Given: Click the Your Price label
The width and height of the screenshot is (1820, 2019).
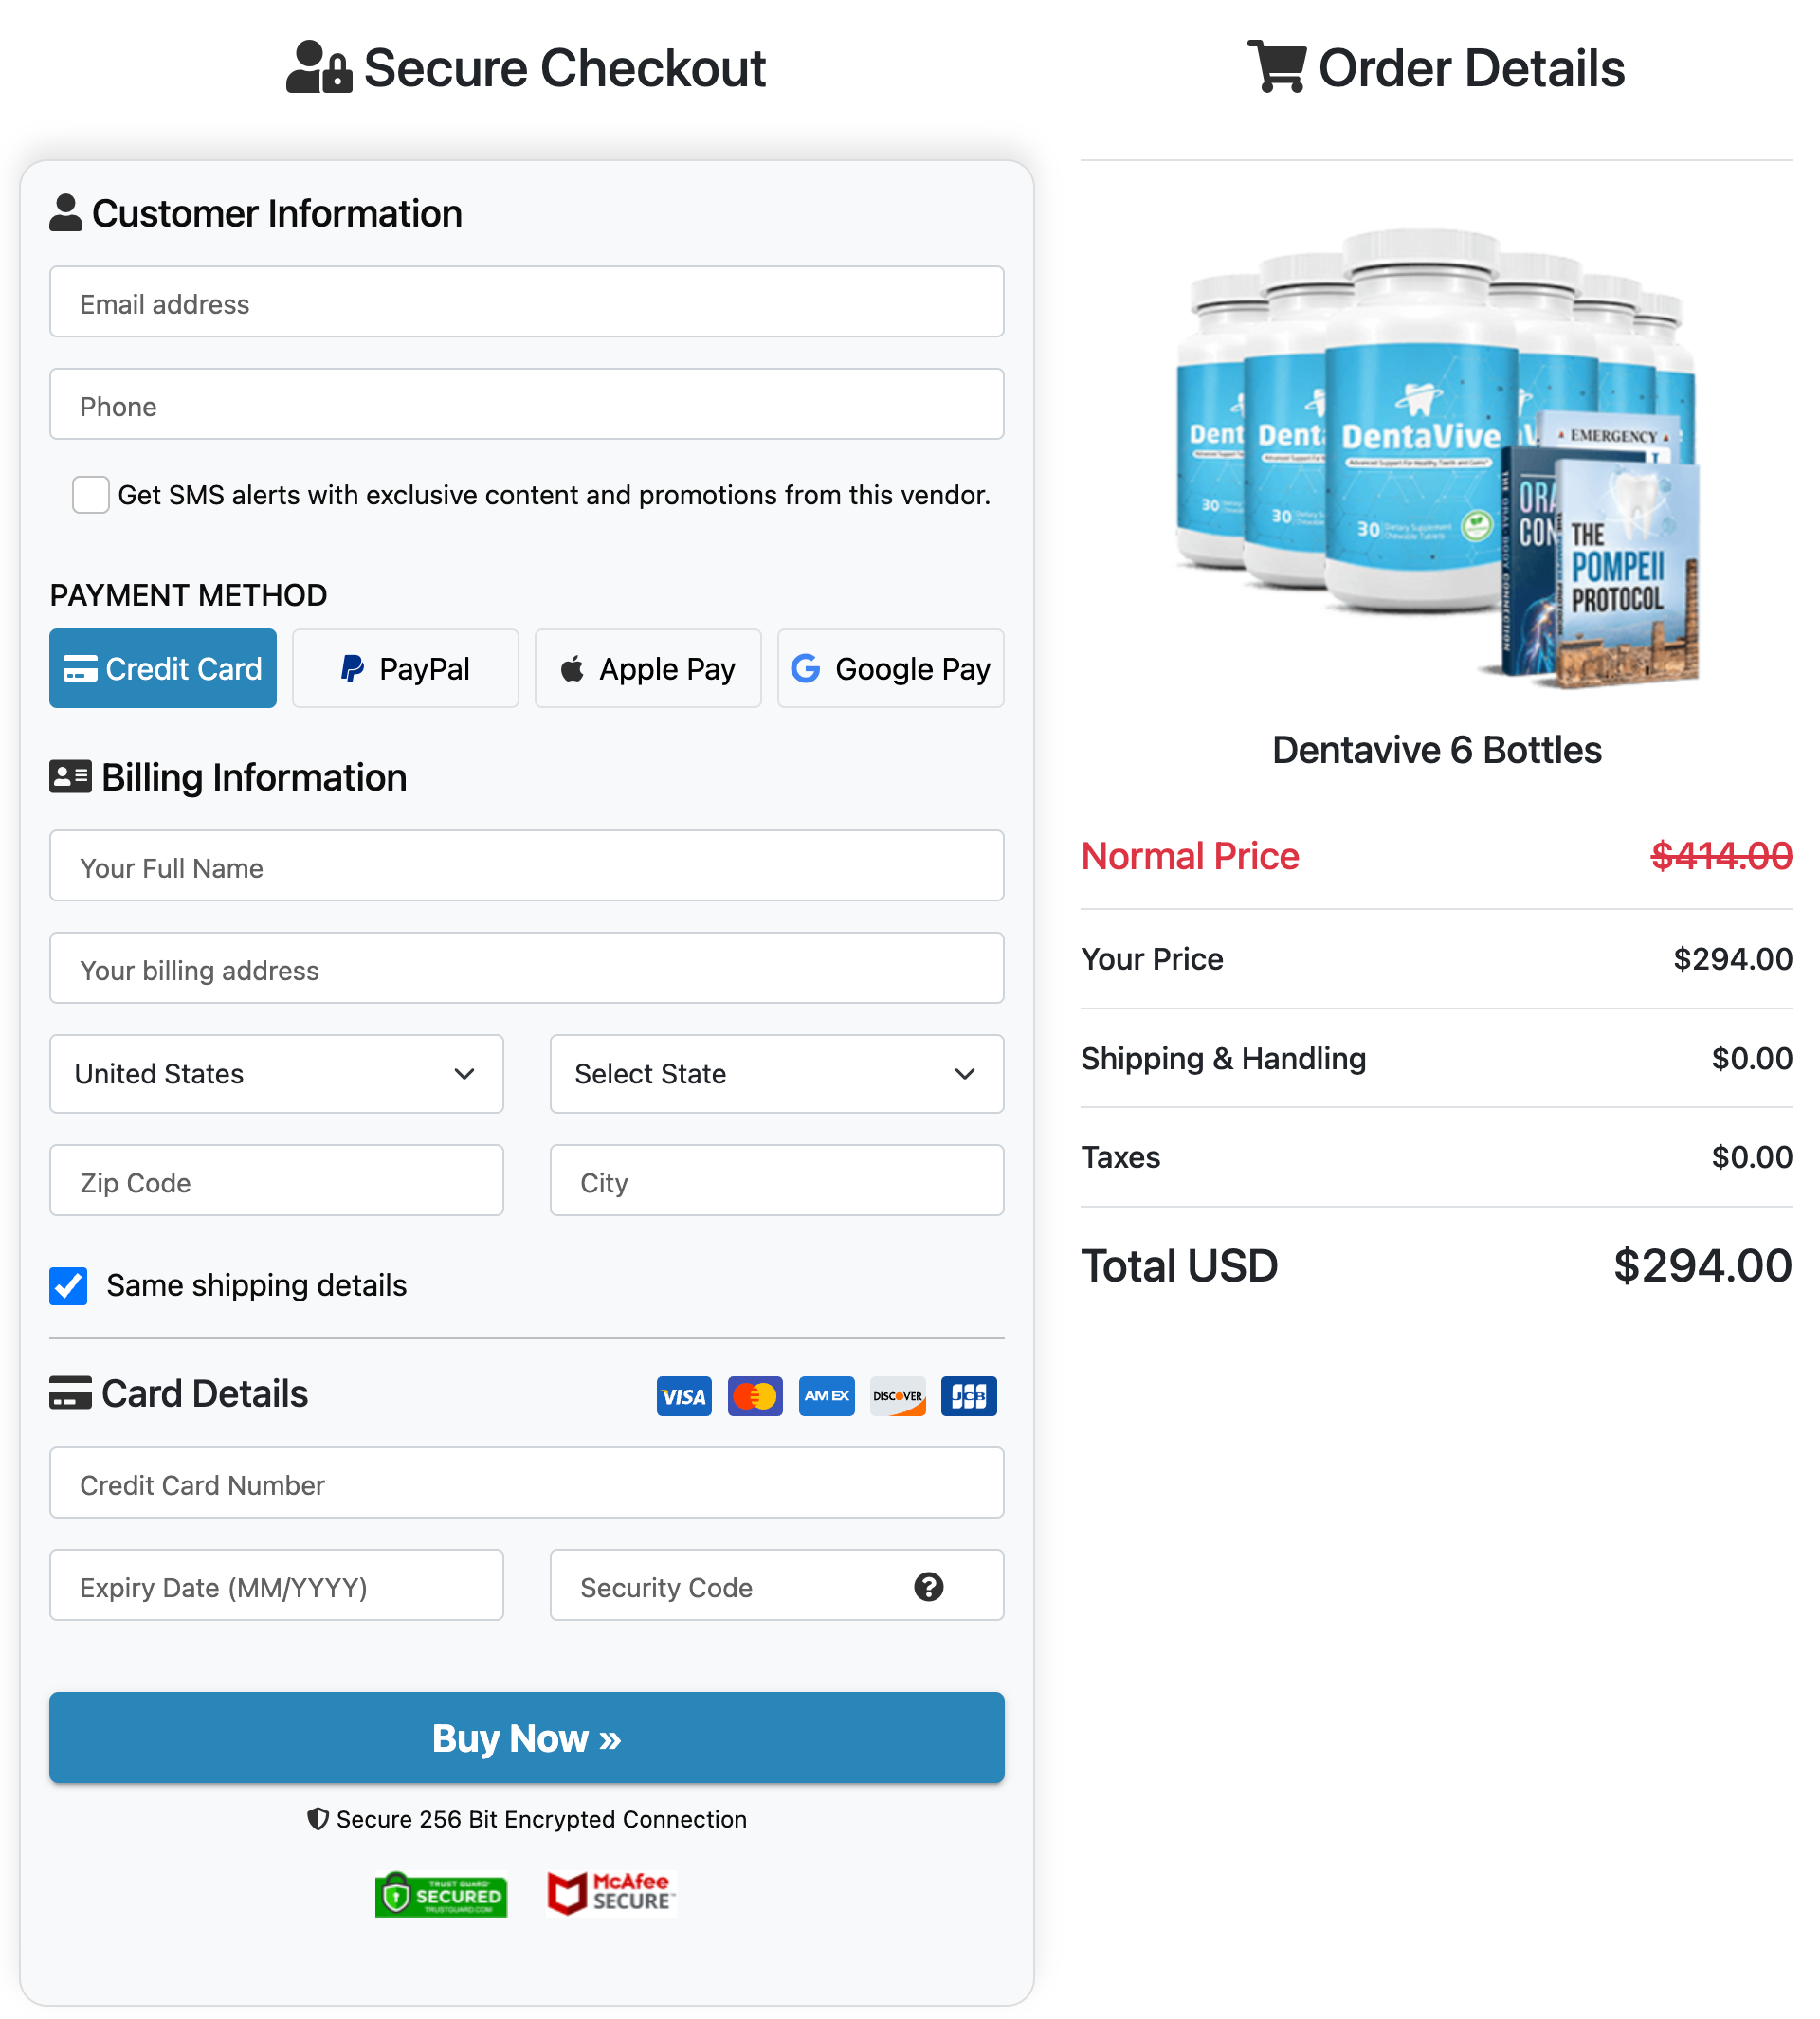Looking at the screenshot, I should [1152, 959].
